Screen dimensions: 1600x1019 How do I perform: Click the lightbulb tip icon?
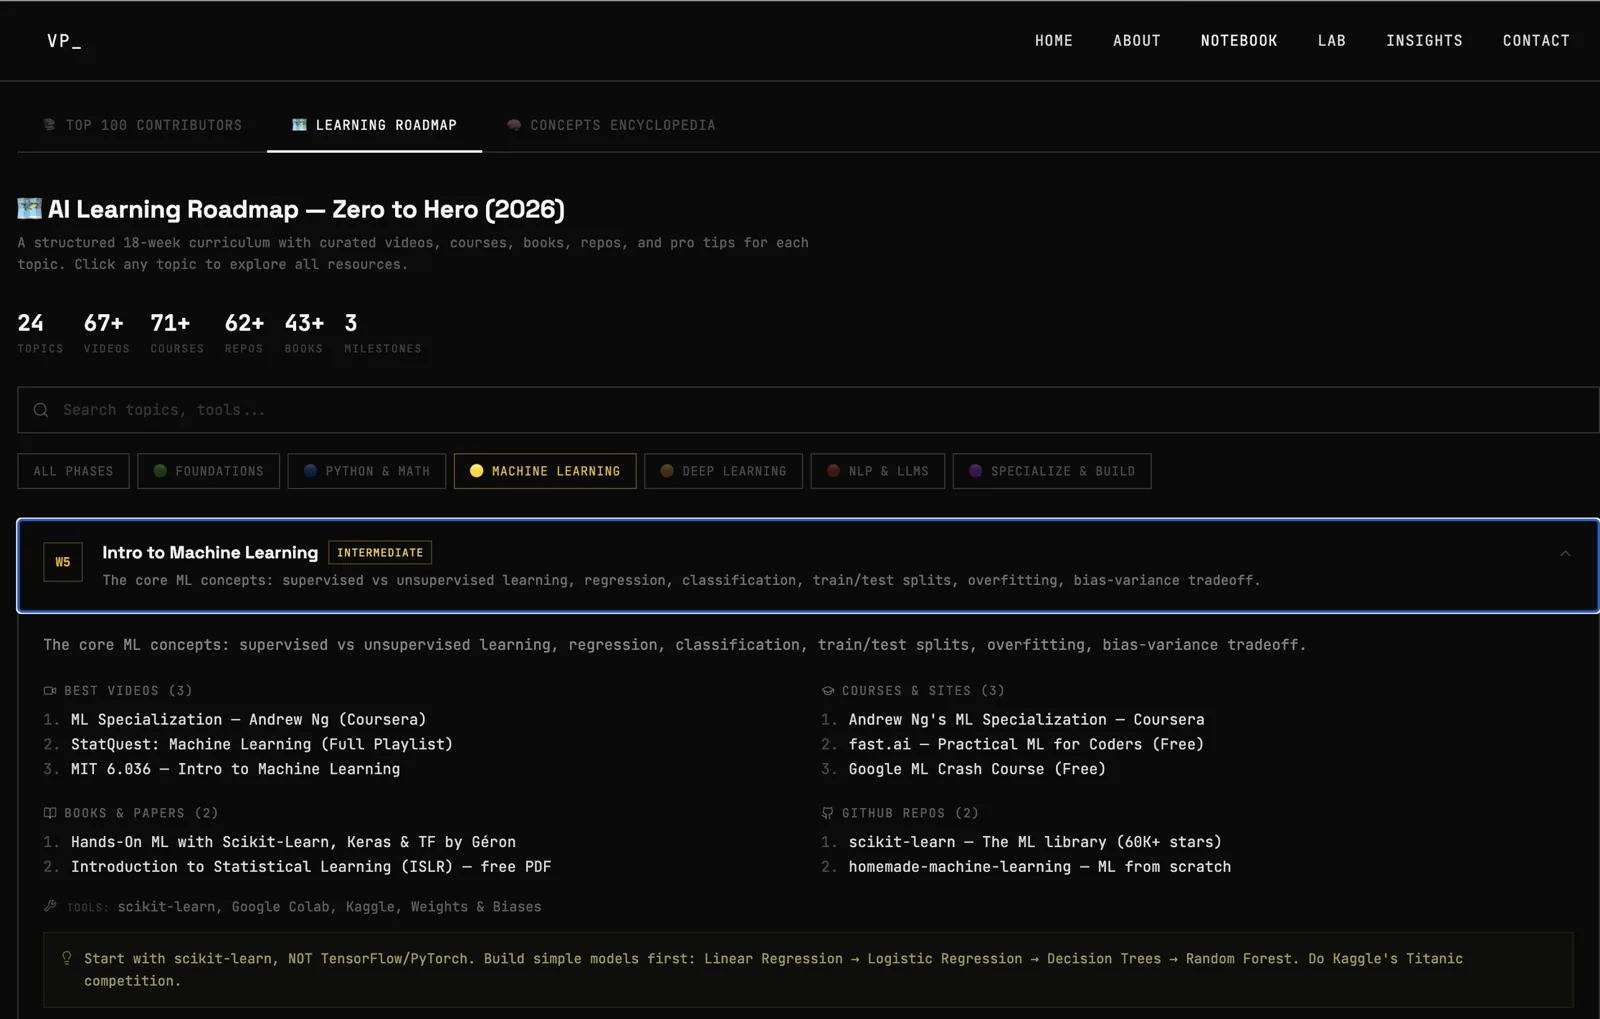(67, 958)
